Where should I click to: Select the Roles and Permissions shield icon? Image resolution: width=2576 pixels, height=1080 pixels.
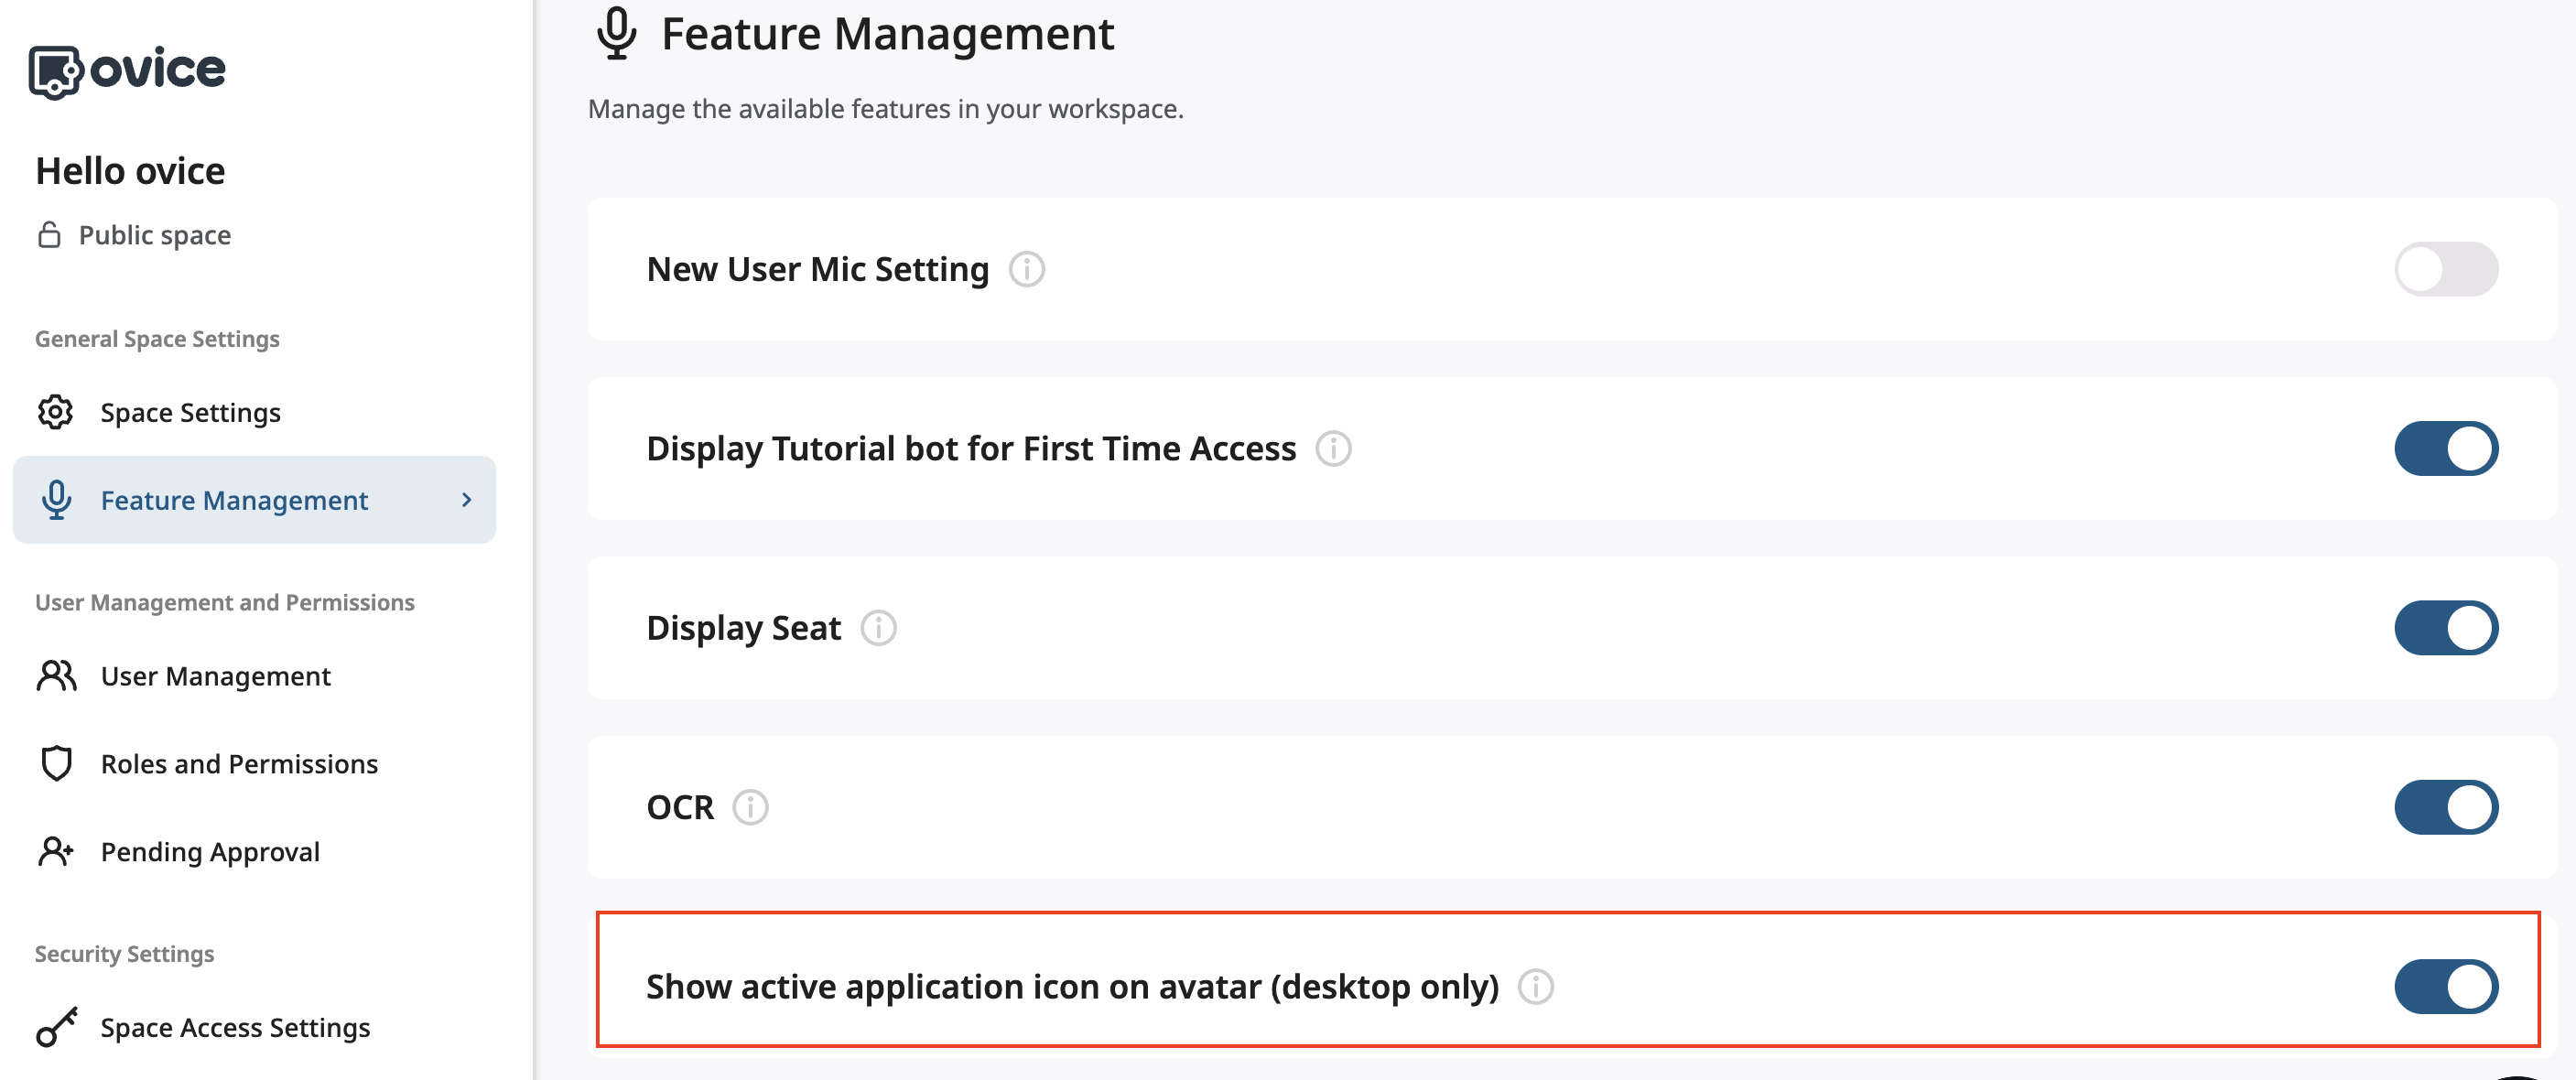[56, 763]
